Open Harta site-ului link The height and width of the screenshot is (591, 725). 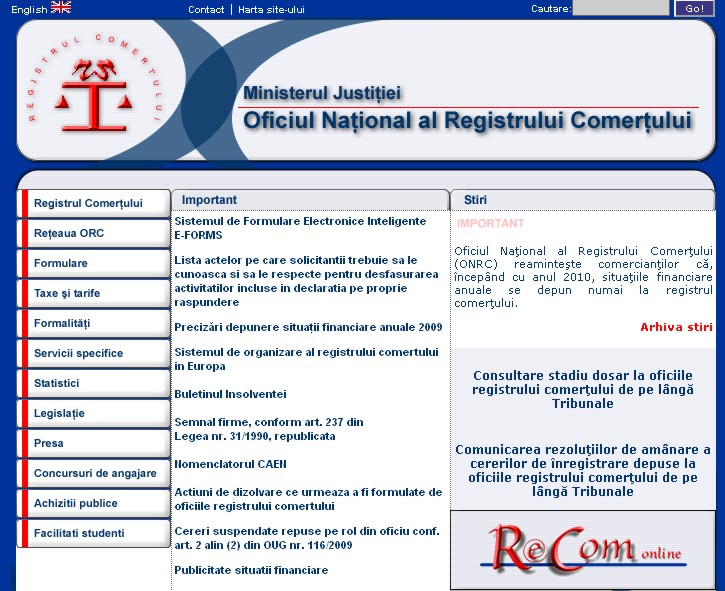click(x=272, y=9)
